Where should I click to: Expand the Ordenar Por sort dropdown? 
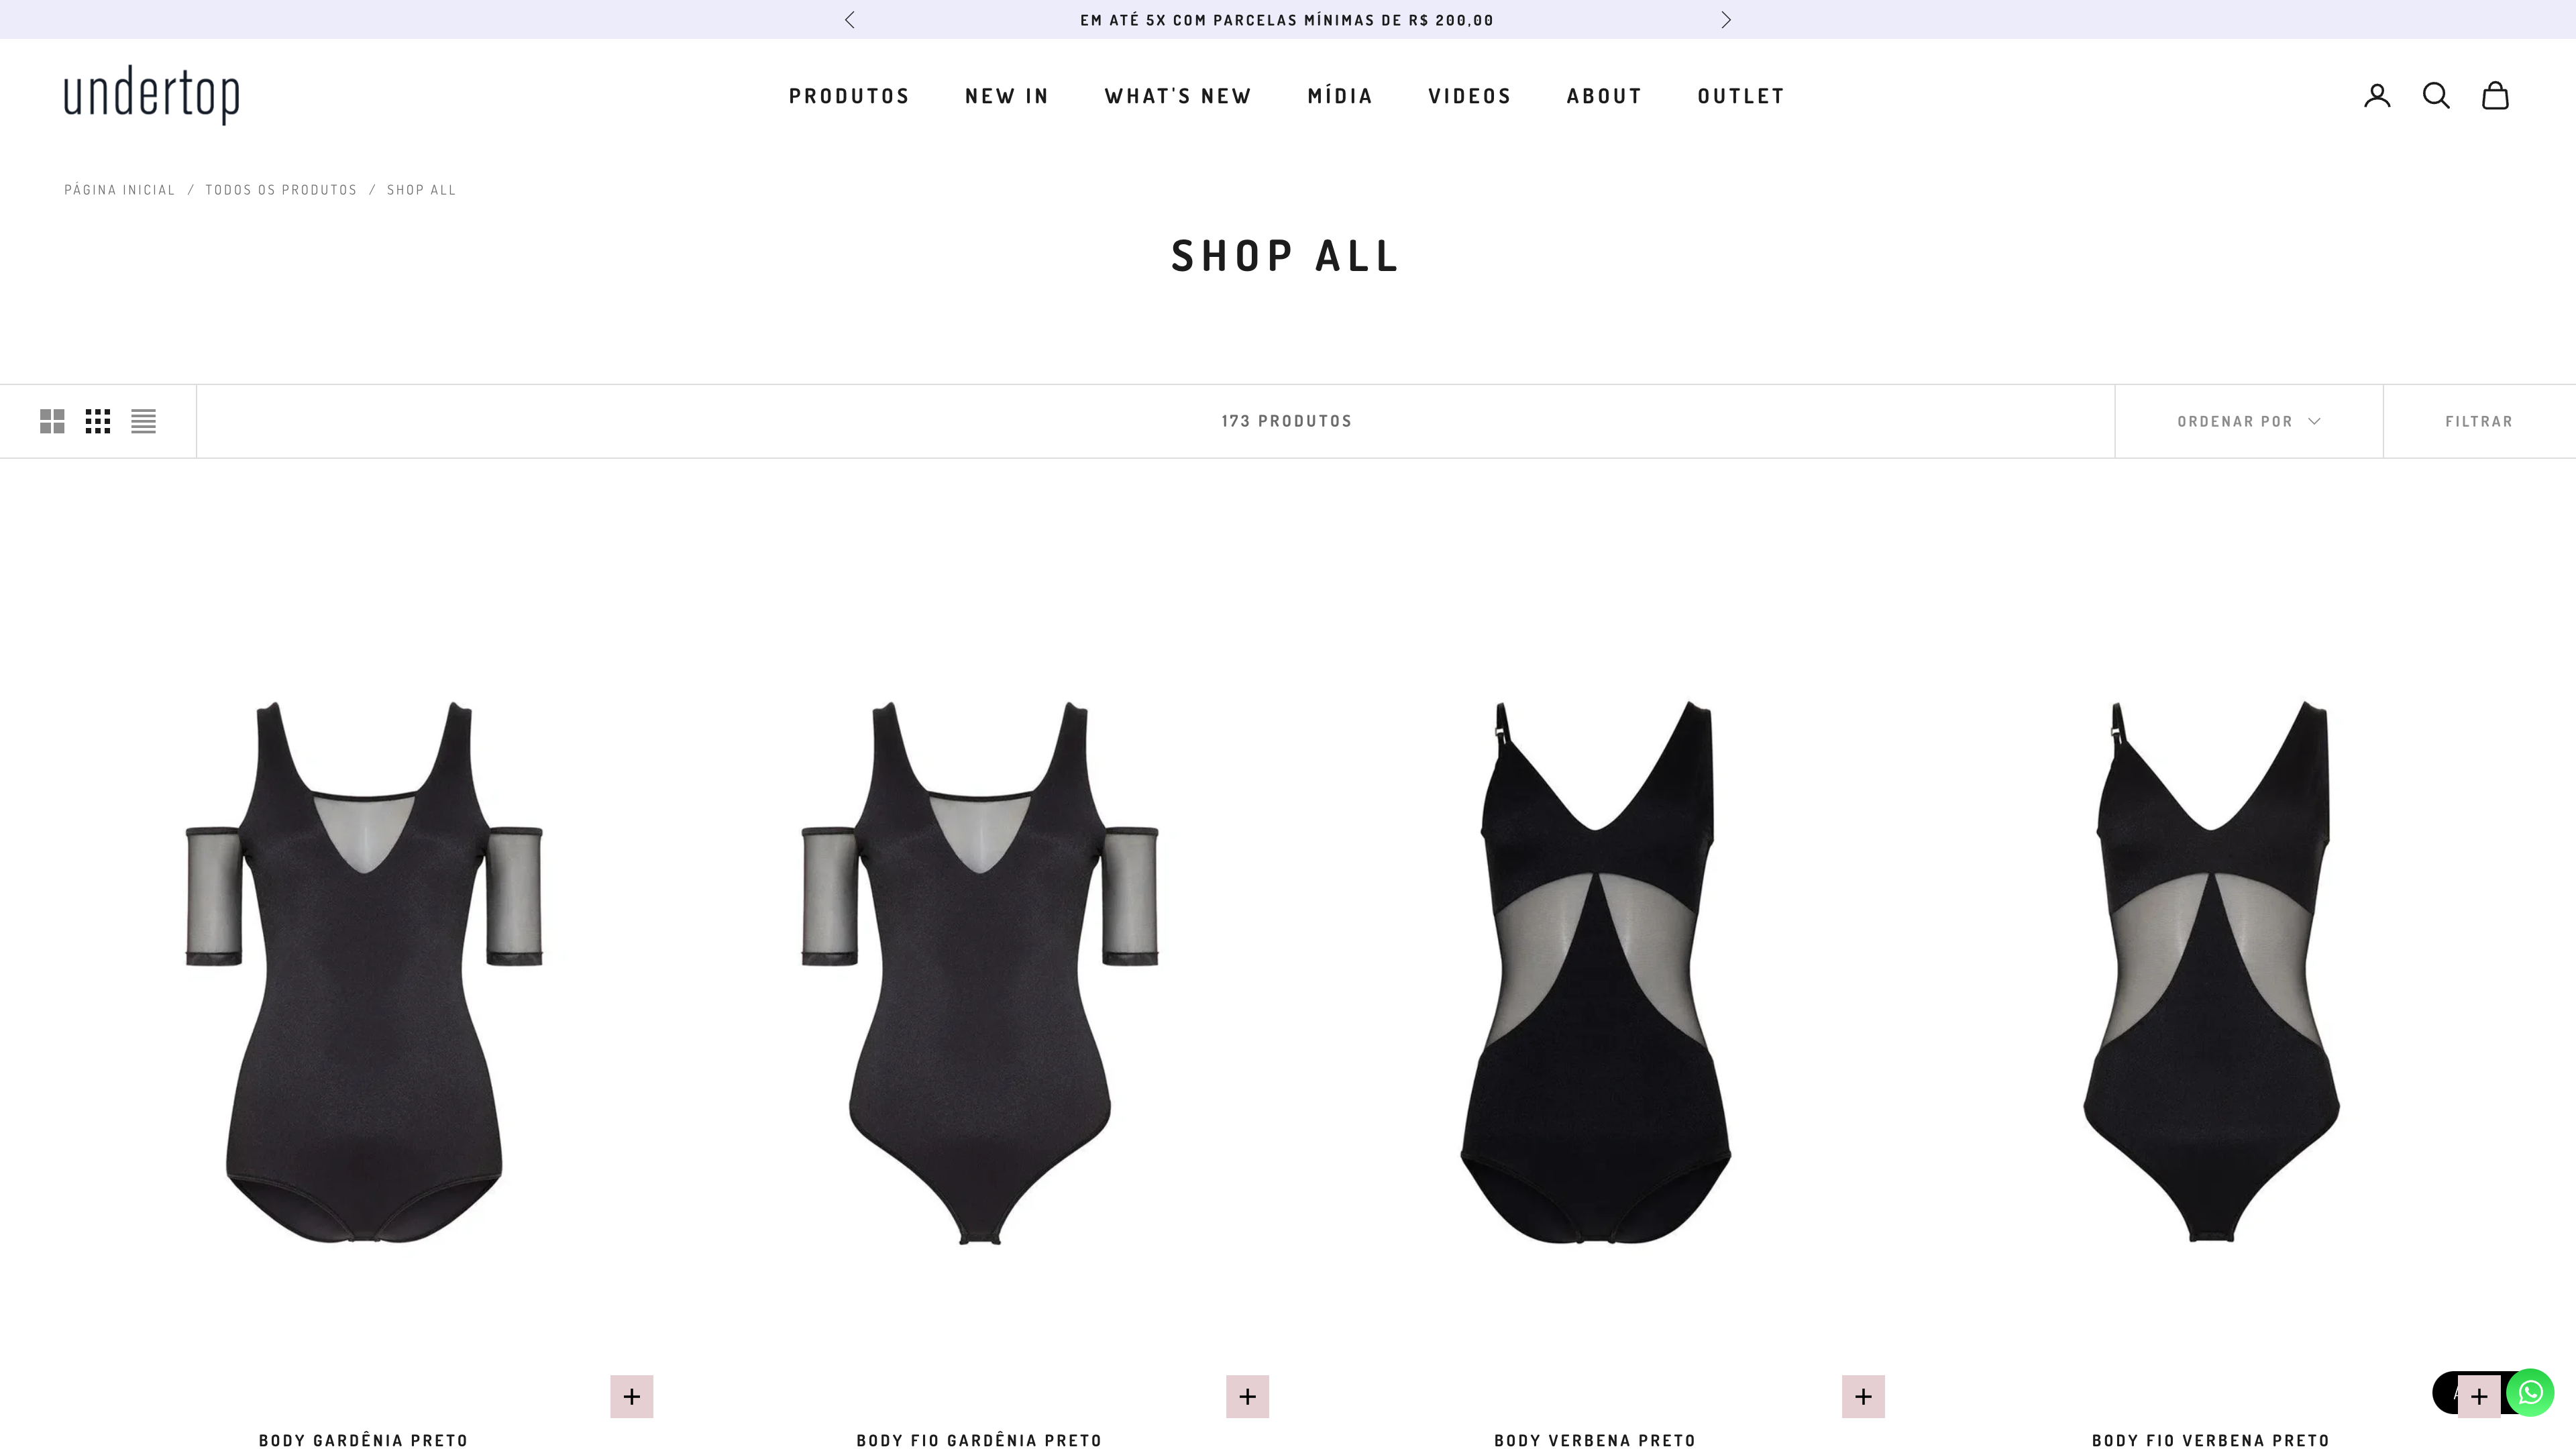[x=2248, y=421]
